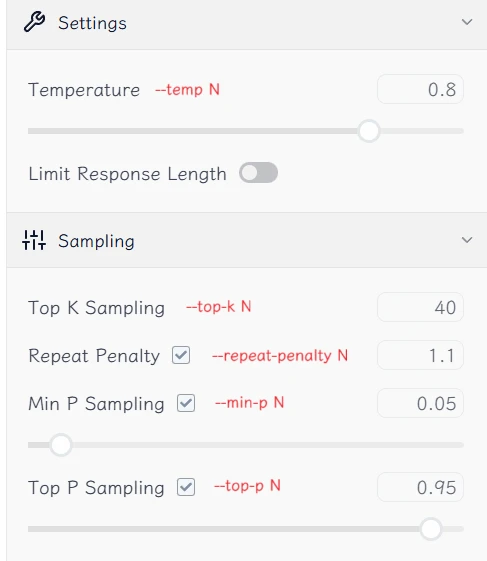Click the Top P Sampling value field
The height and width of the screenshot is (561, 487).
[420, 487]
